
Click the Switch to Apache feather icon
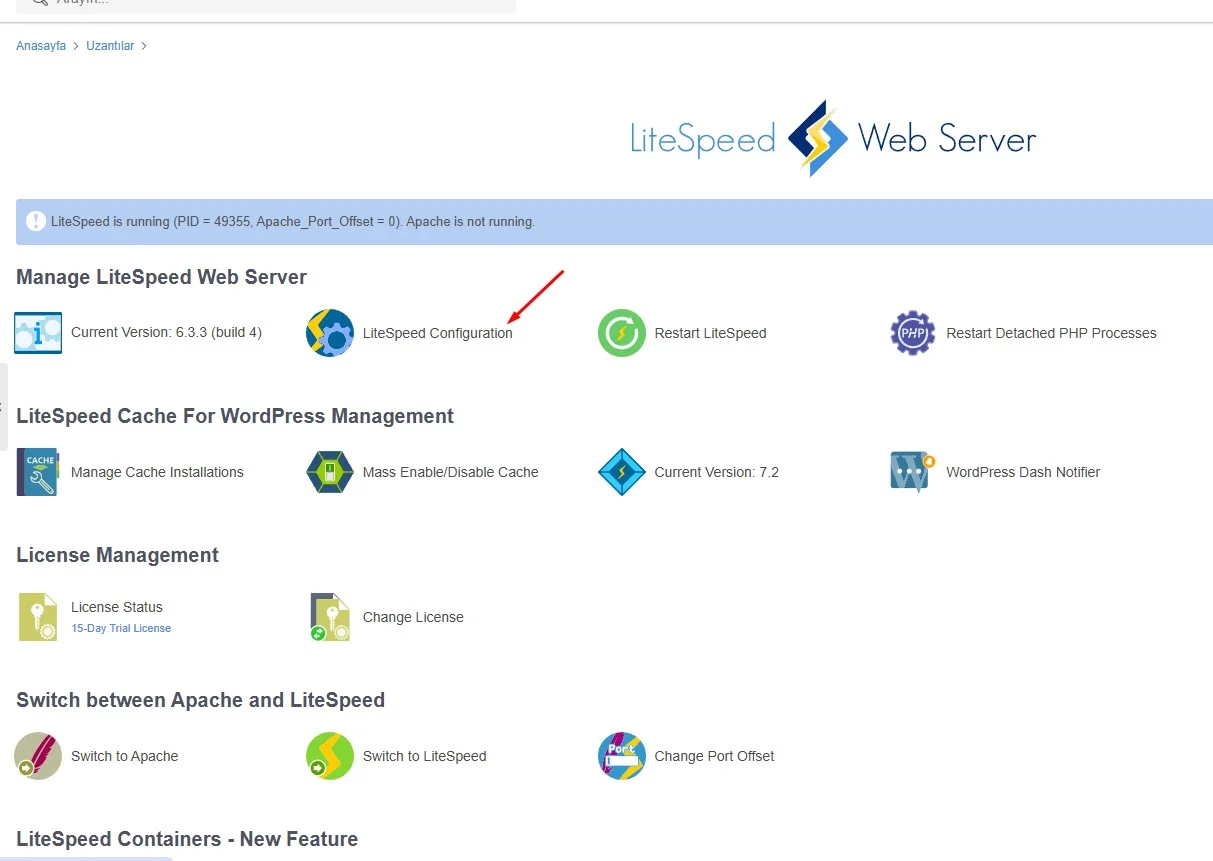tap(38, 756)
